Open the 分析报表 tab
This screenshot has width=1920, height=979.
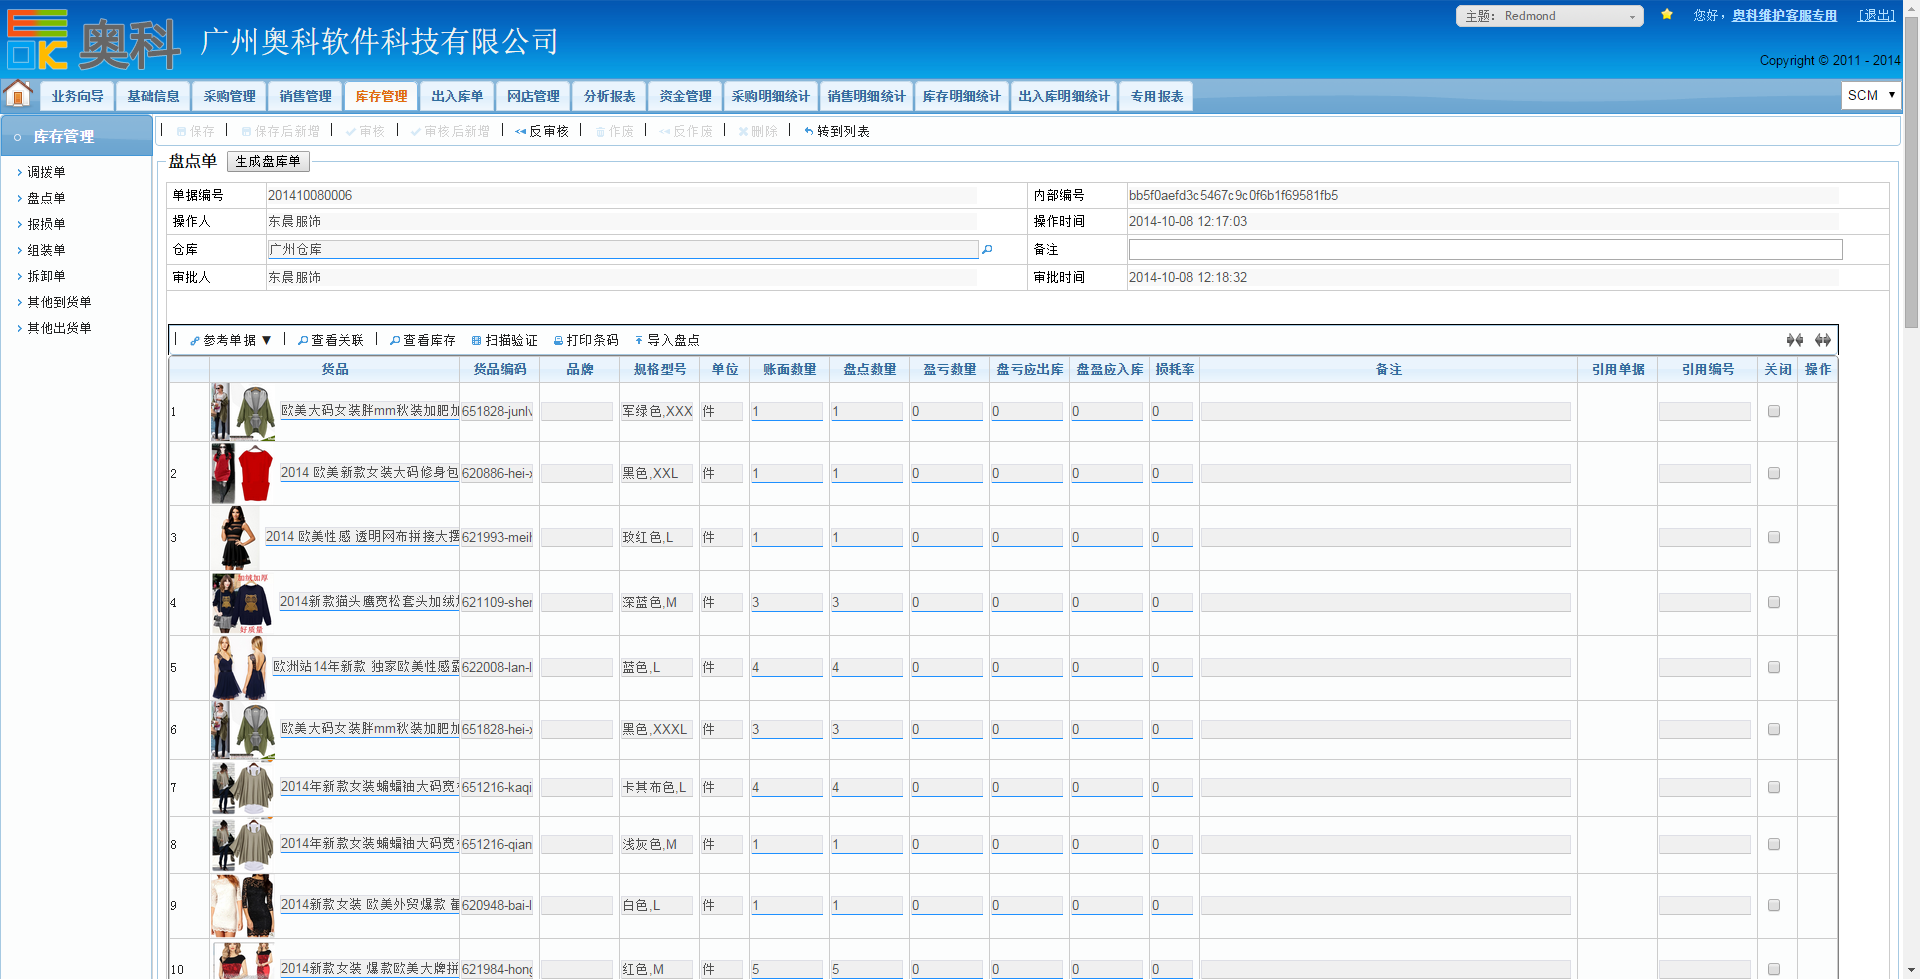coord(609,96)
